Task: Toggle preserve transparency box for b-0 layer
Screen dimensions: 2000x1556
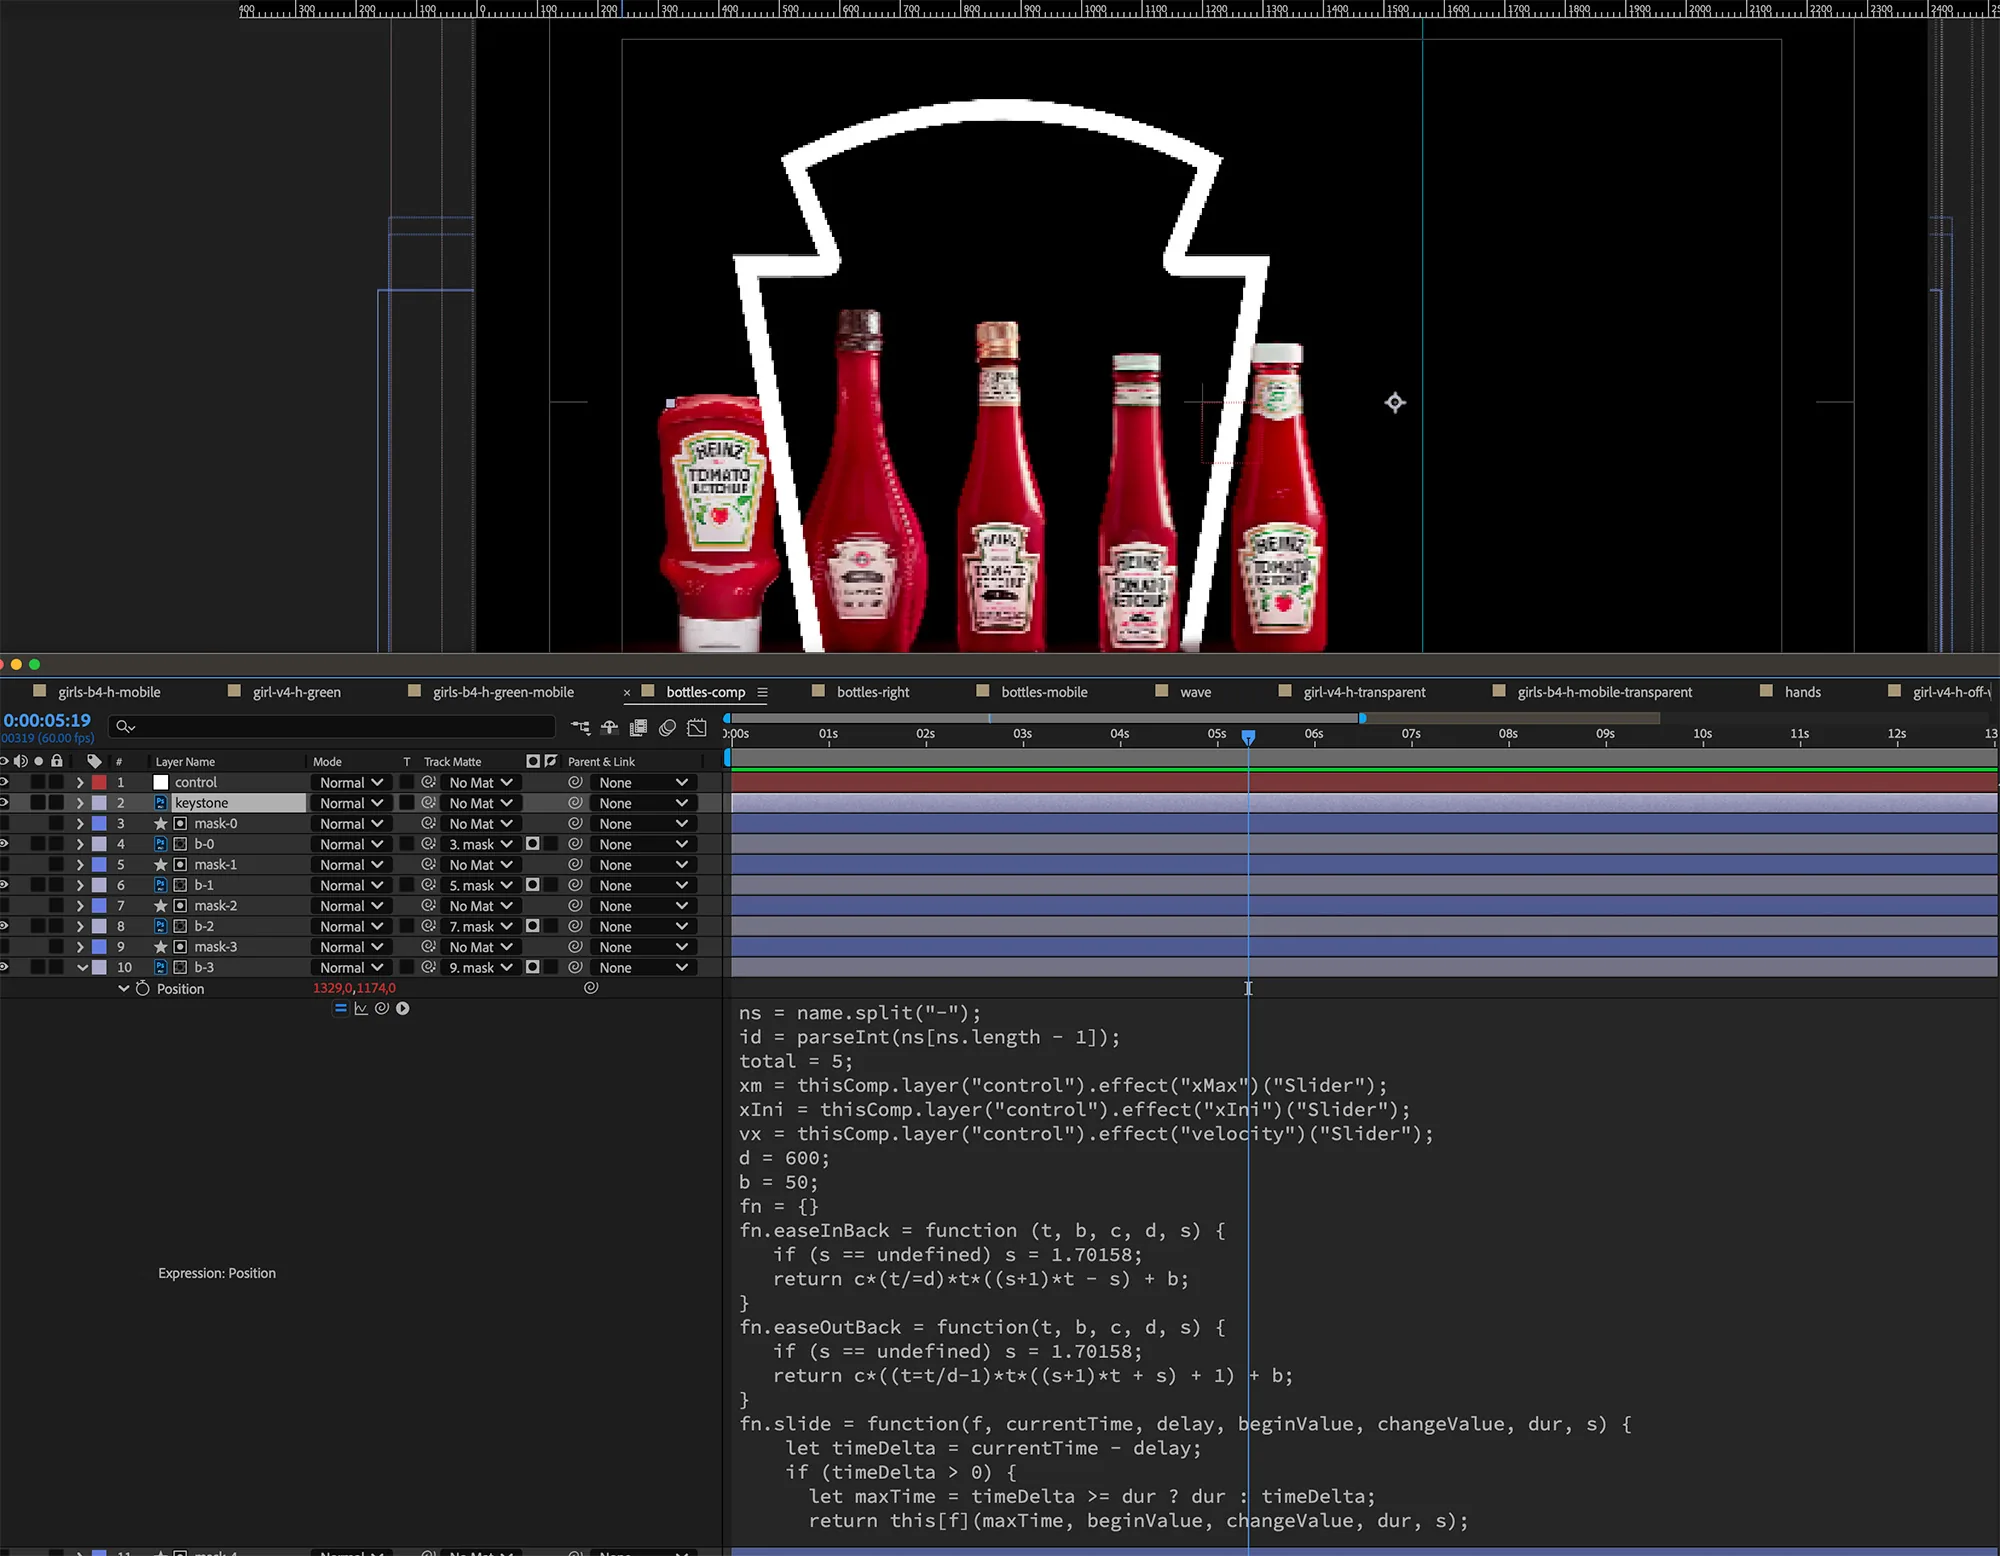Action: coord(407,844)
